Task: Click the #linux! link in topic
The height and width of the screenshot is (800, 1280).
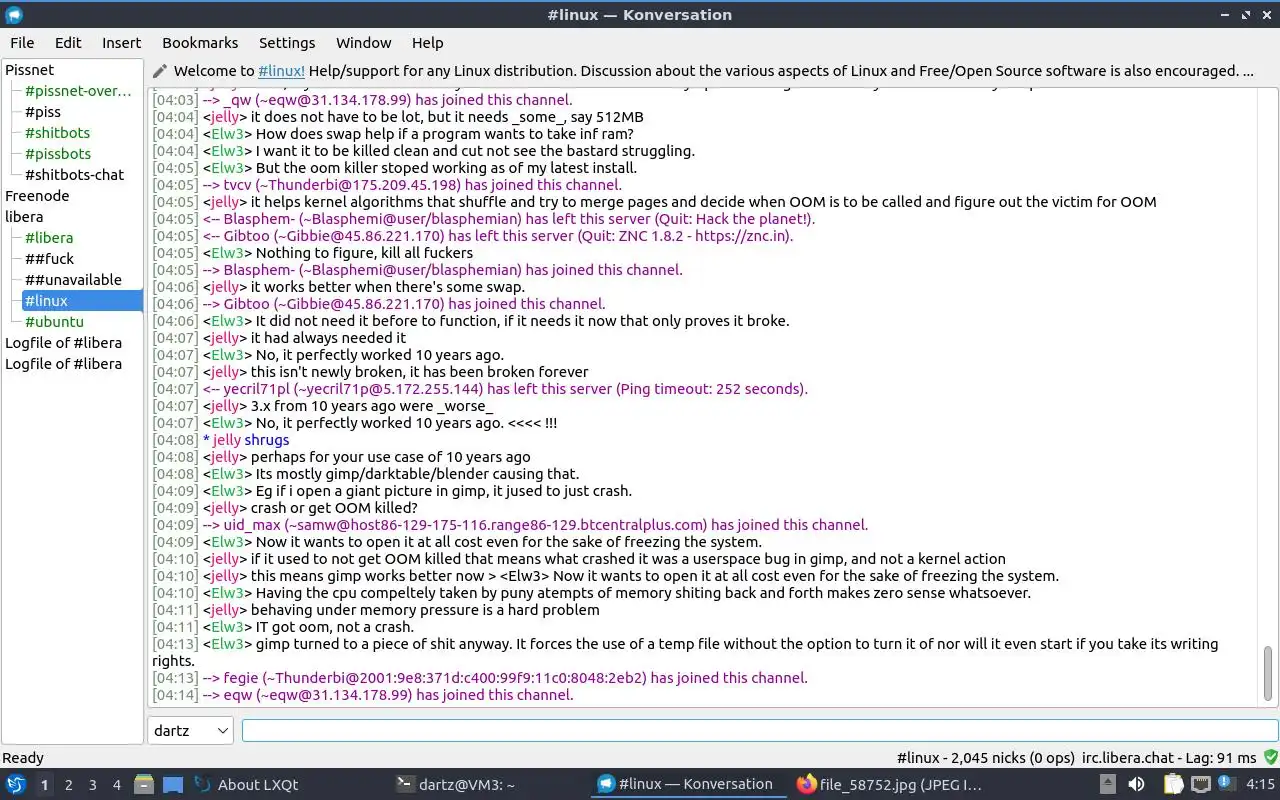Action: click(282, 71)
